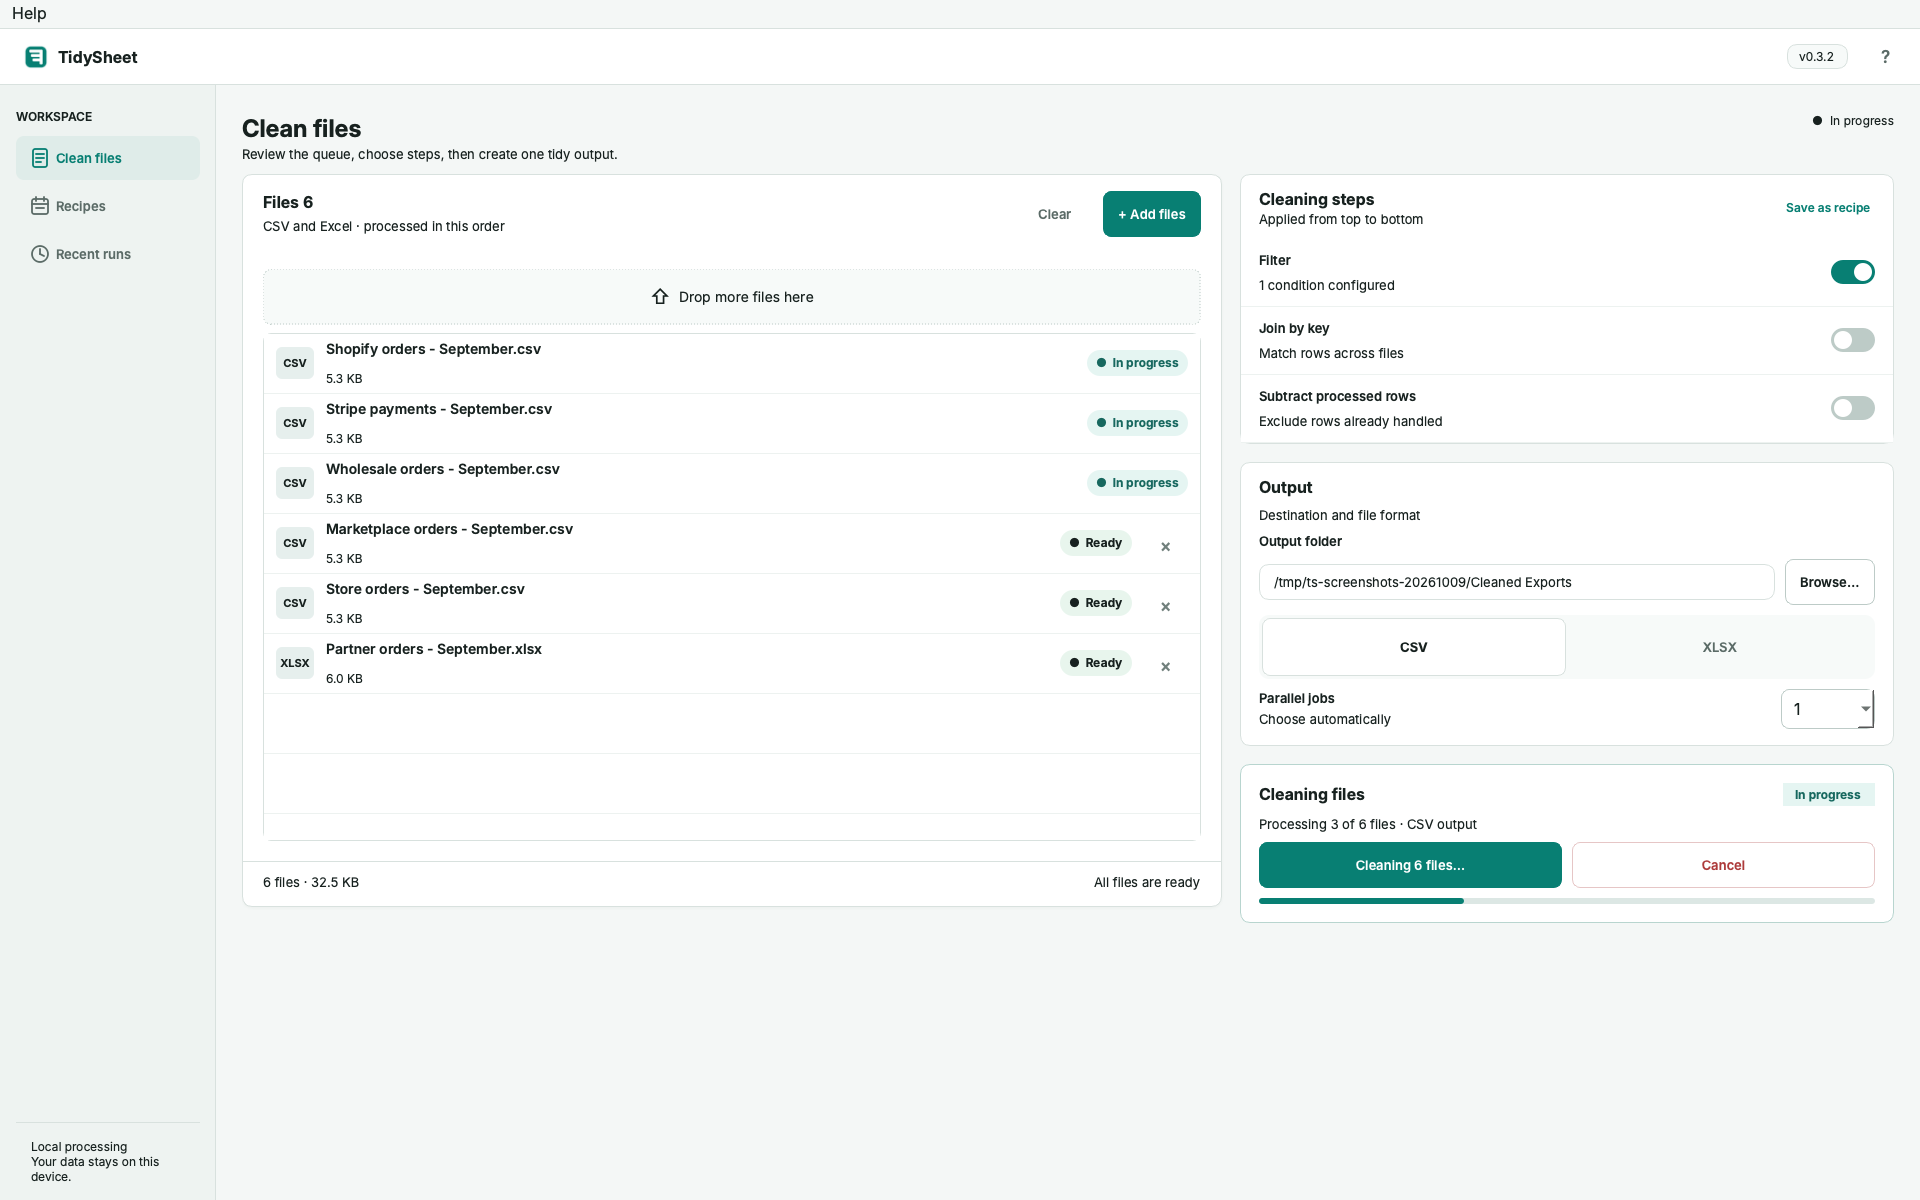Click the TidySheet logo icon
This screenshot has height=1200, width=1920.
[x=36, y=57]
